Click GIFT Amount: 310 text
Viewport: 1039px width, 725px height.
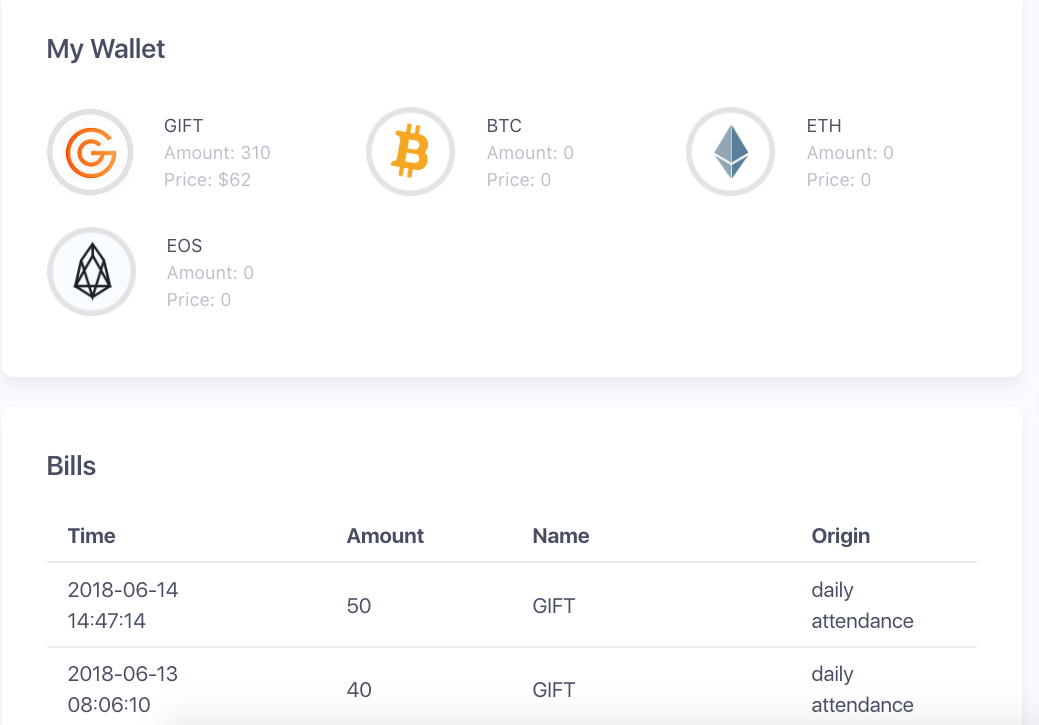coord(217,153)
